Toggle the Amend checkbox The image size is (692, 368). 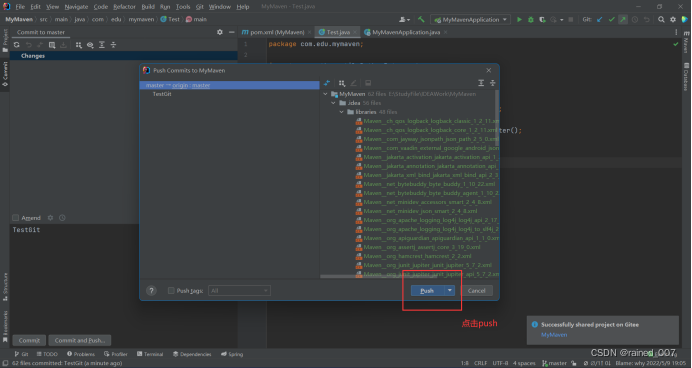[x=16, y=218]
